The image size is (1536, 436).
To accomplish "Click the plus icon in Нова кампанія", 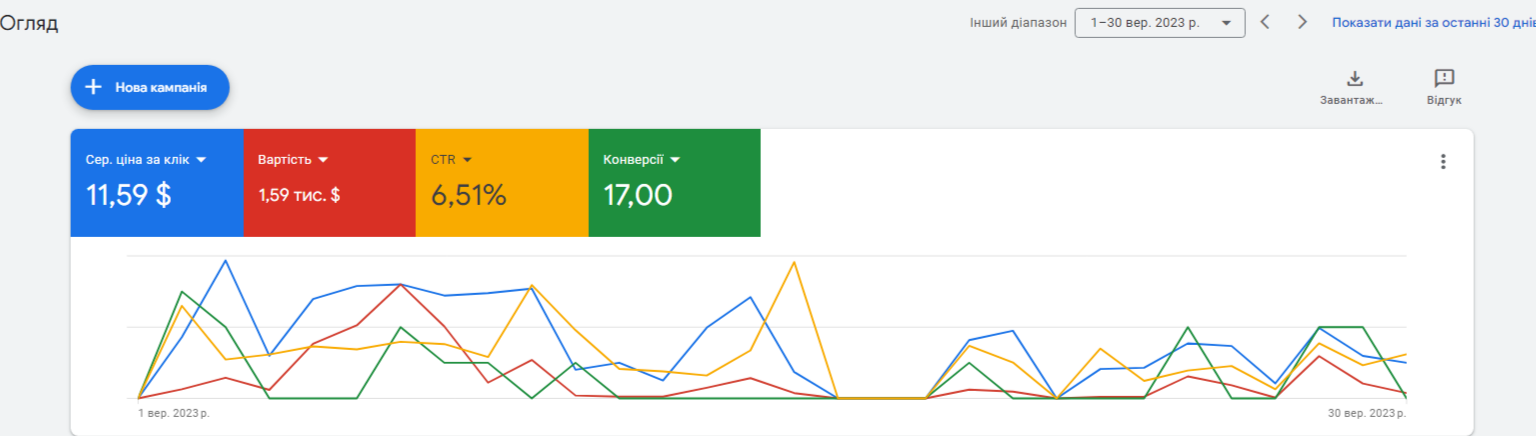I will pos(93,88).
